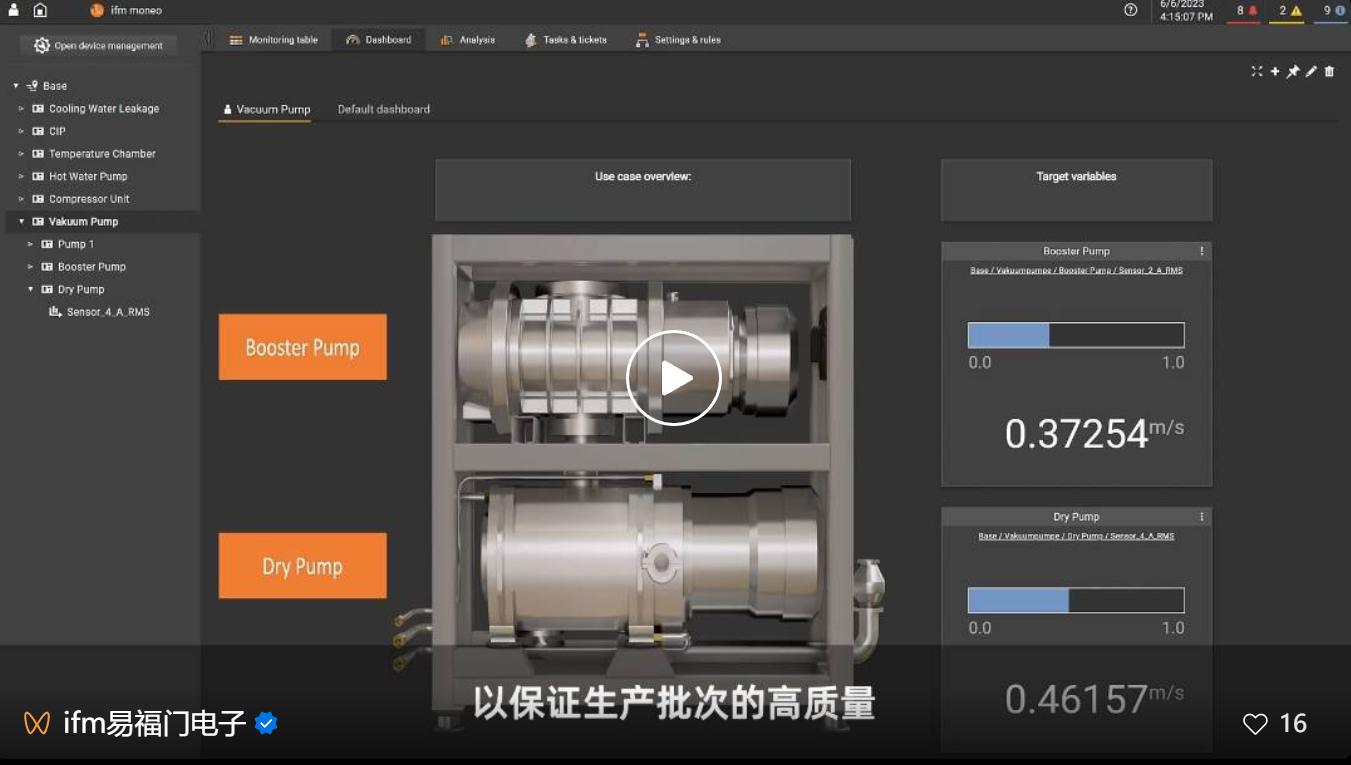The image size is (1351, 765).
Task: Select Hot Water Pump in tree
Action: pyautogui.click(x=88, y=176)
